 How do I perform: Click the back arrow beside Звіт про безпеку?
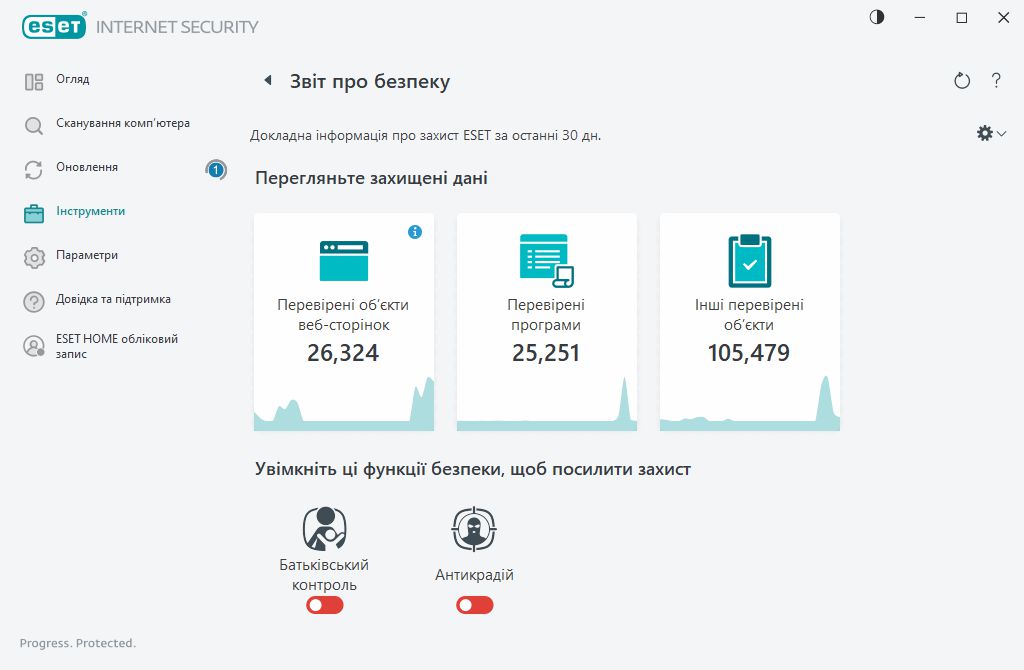tap(268, 80)
